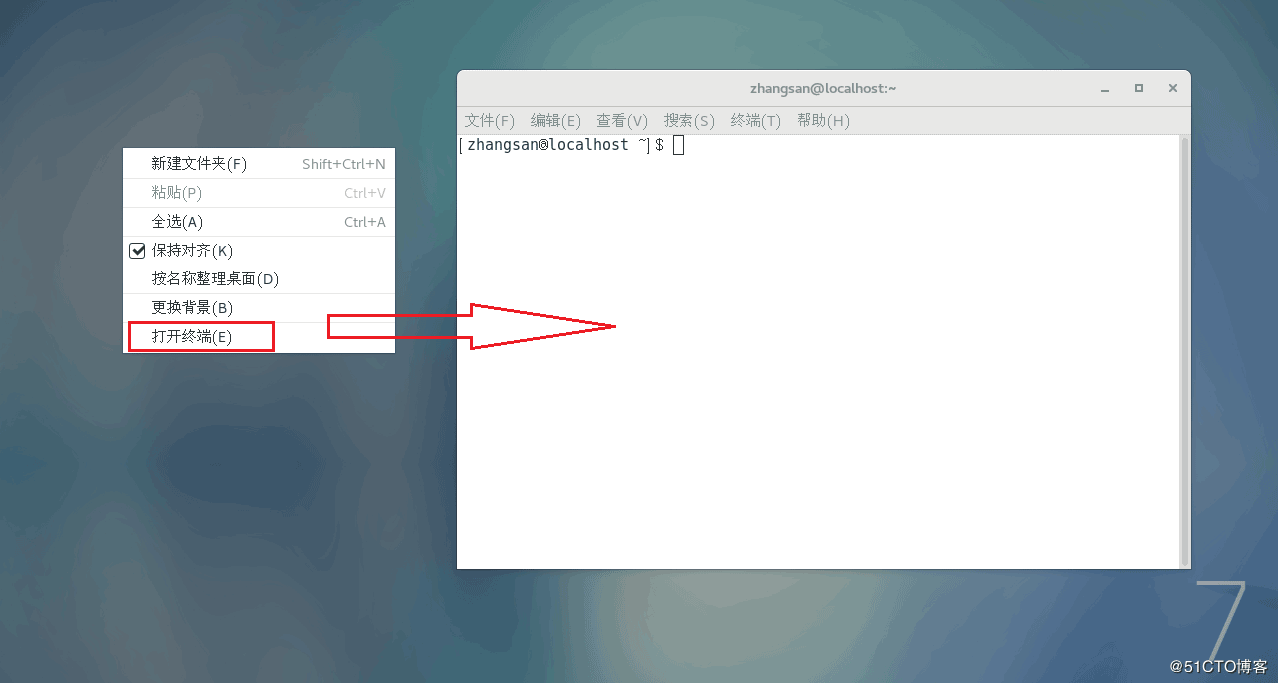
Task: Click the terminal title bar zhangsan@localhost
Action: tap(823, 88)
